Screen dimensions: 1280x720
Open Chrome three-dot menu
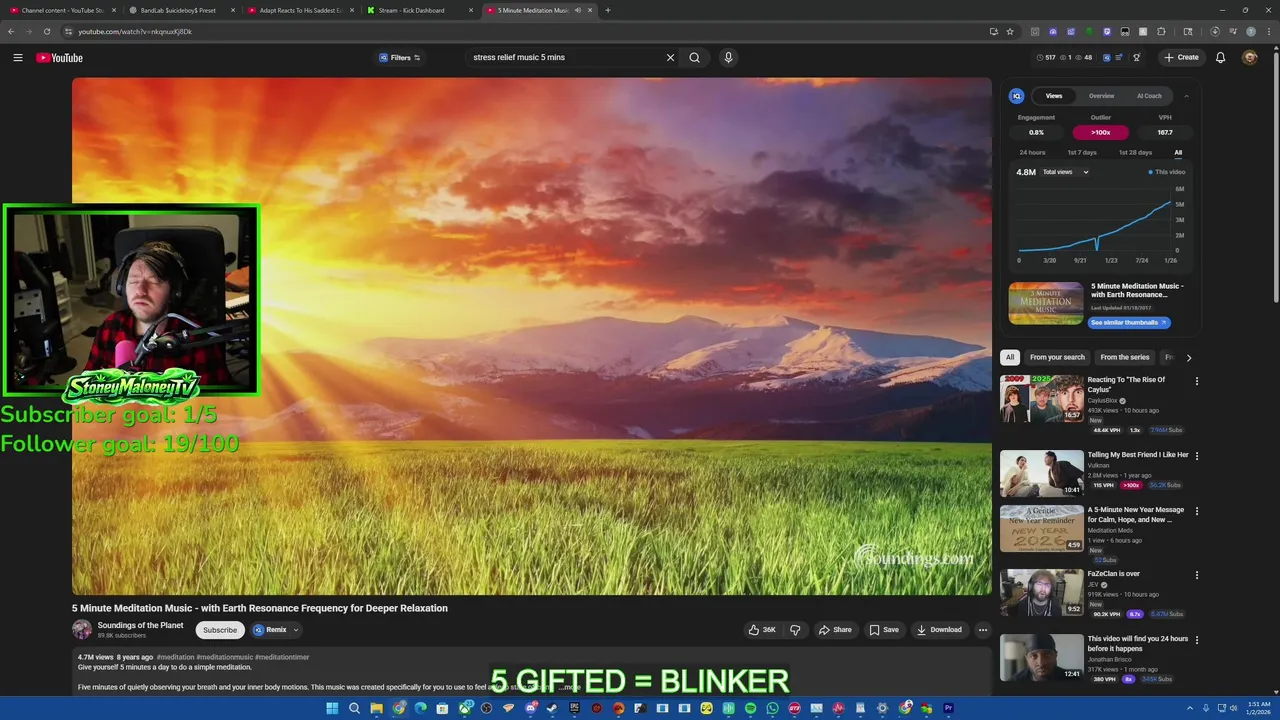[x=1268, y=31]
